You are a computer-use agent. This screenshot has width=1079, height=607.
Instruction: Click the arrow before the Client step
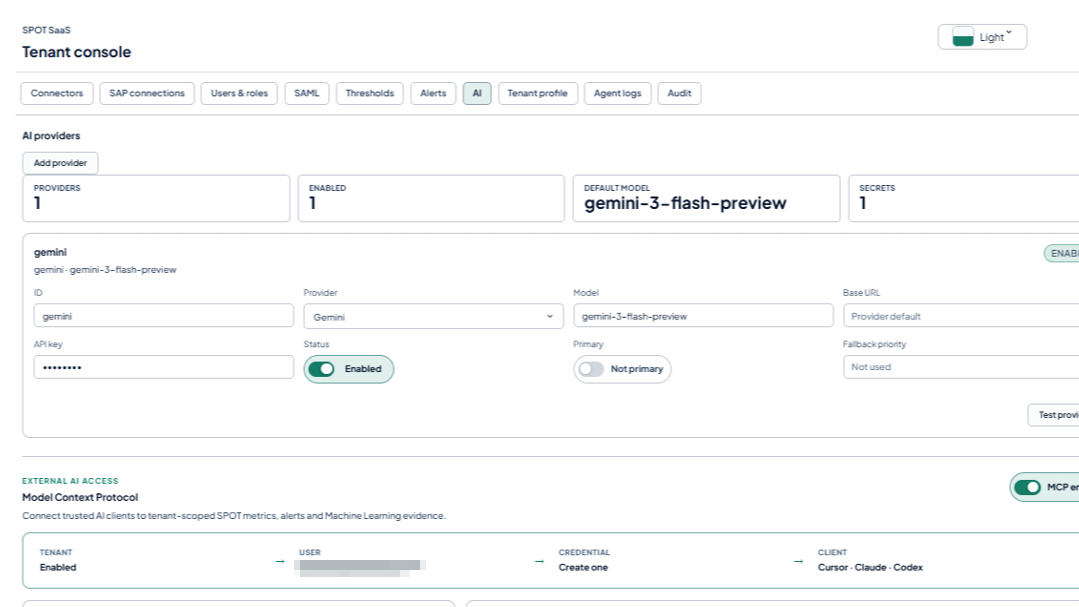(x=798, y=562)
